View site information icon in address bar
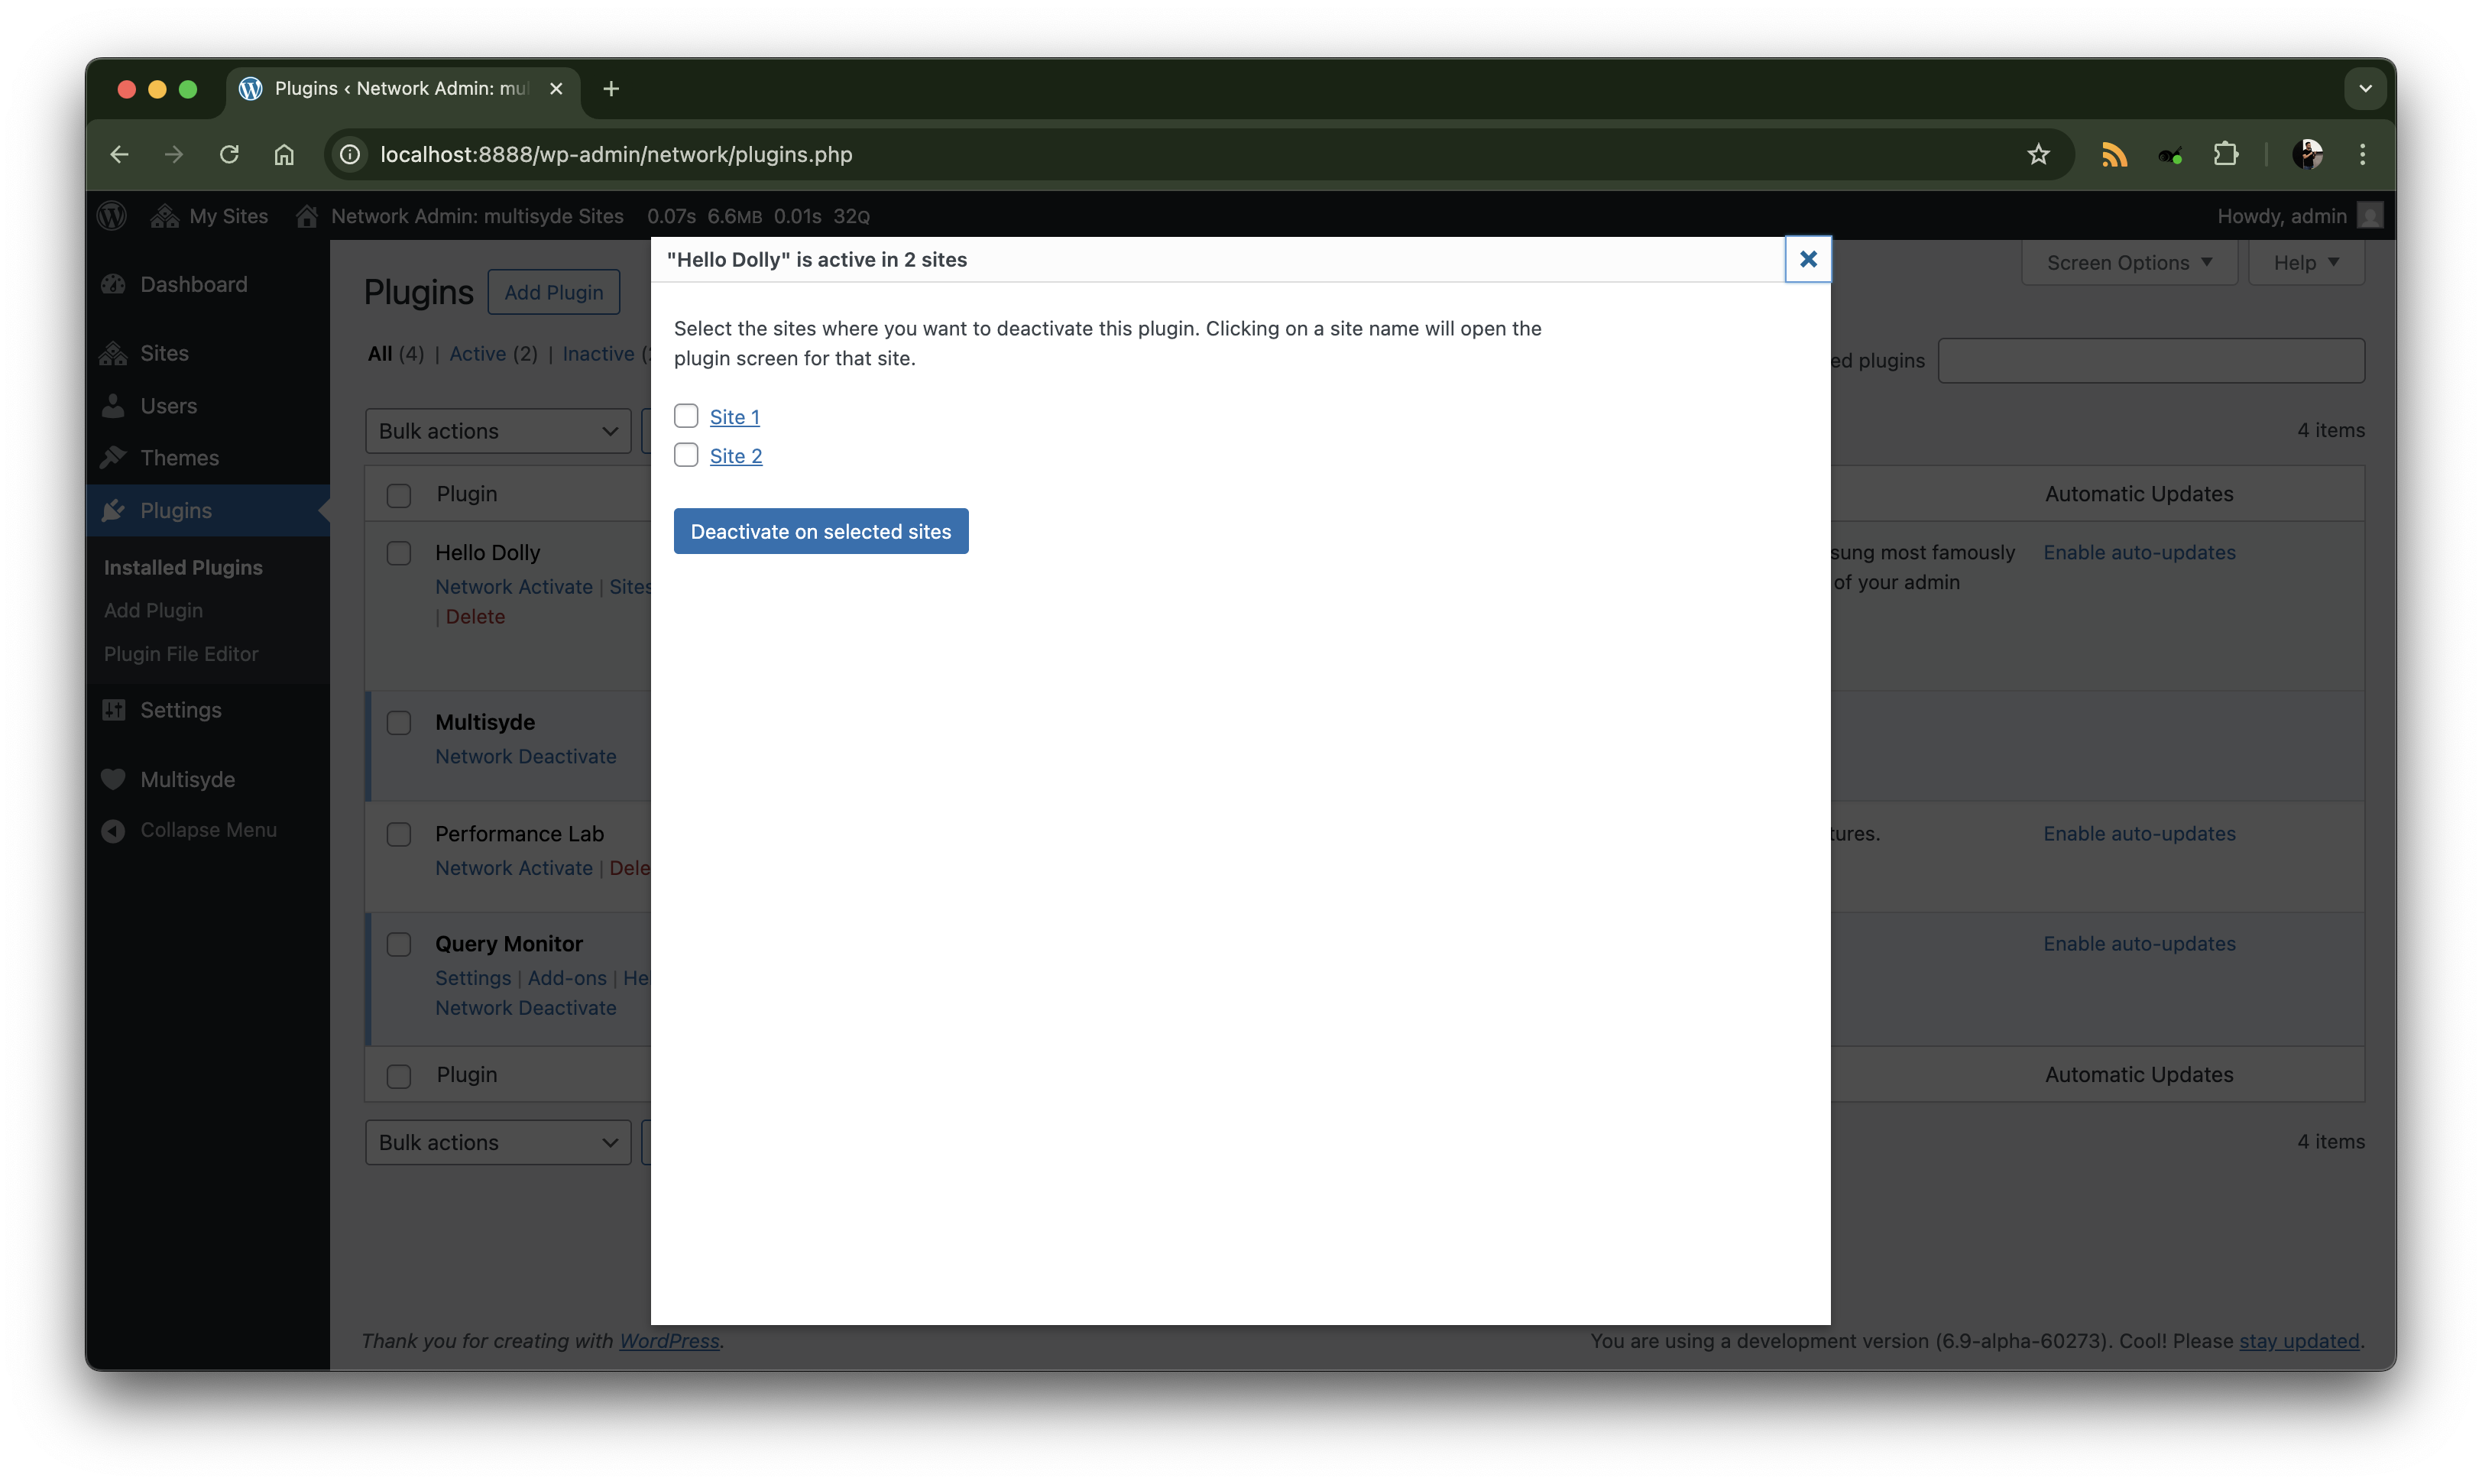2482x1484 pixels. [350, 154]
